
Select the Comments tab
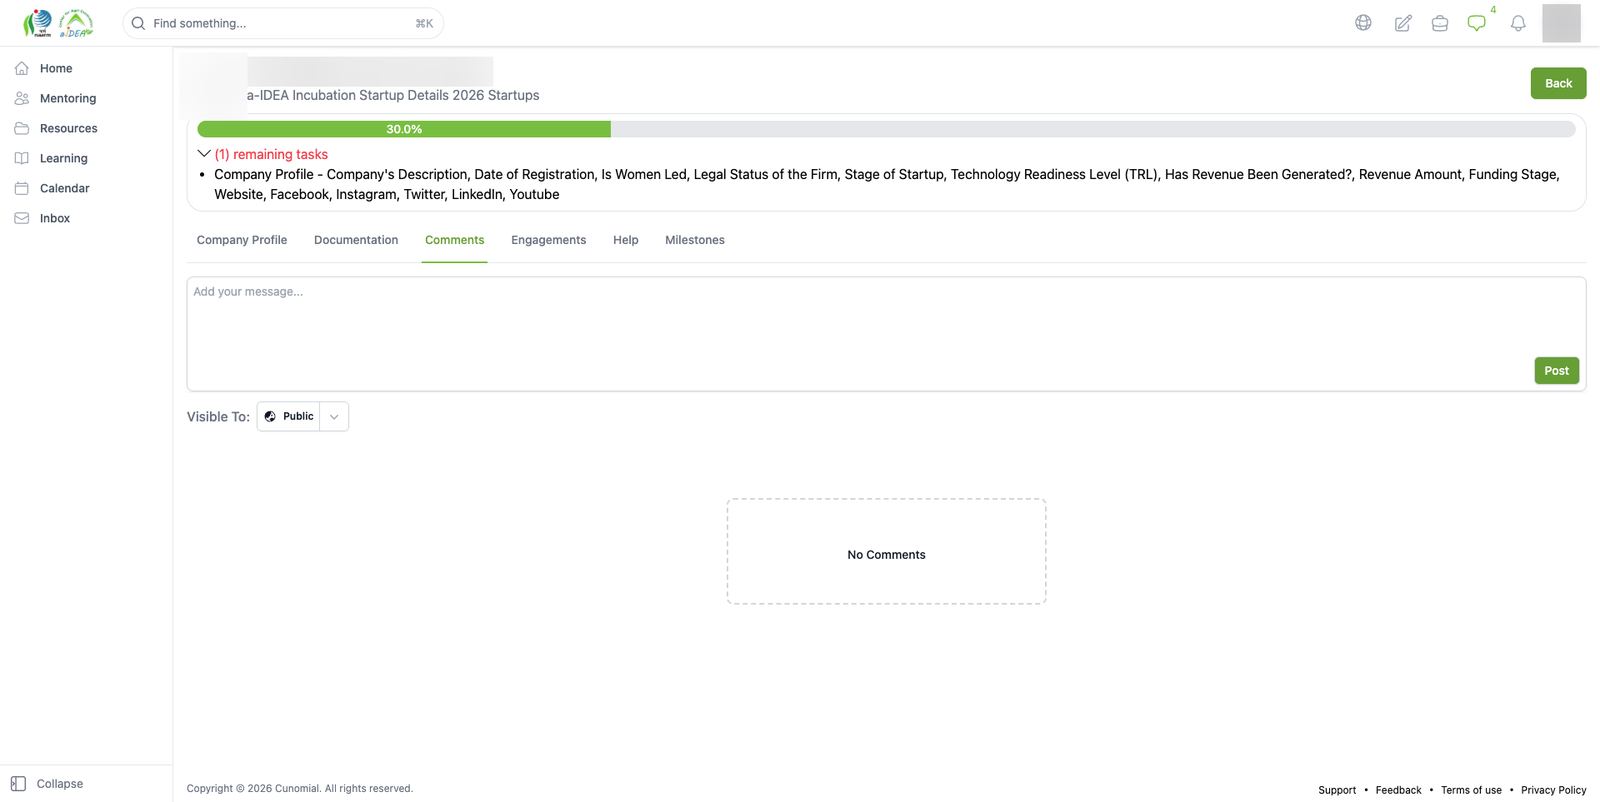pyautogui.click(x=455, y=240)
